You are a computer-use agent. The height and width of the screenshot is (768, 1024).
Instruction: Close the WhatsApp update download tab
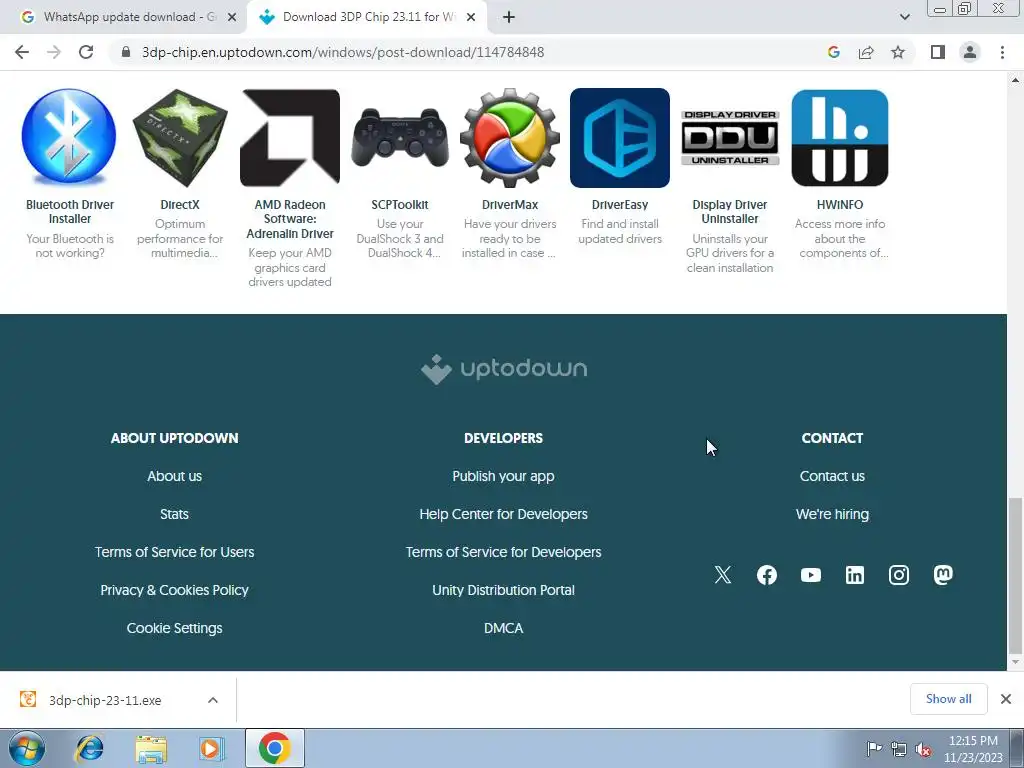click(232, 17)
